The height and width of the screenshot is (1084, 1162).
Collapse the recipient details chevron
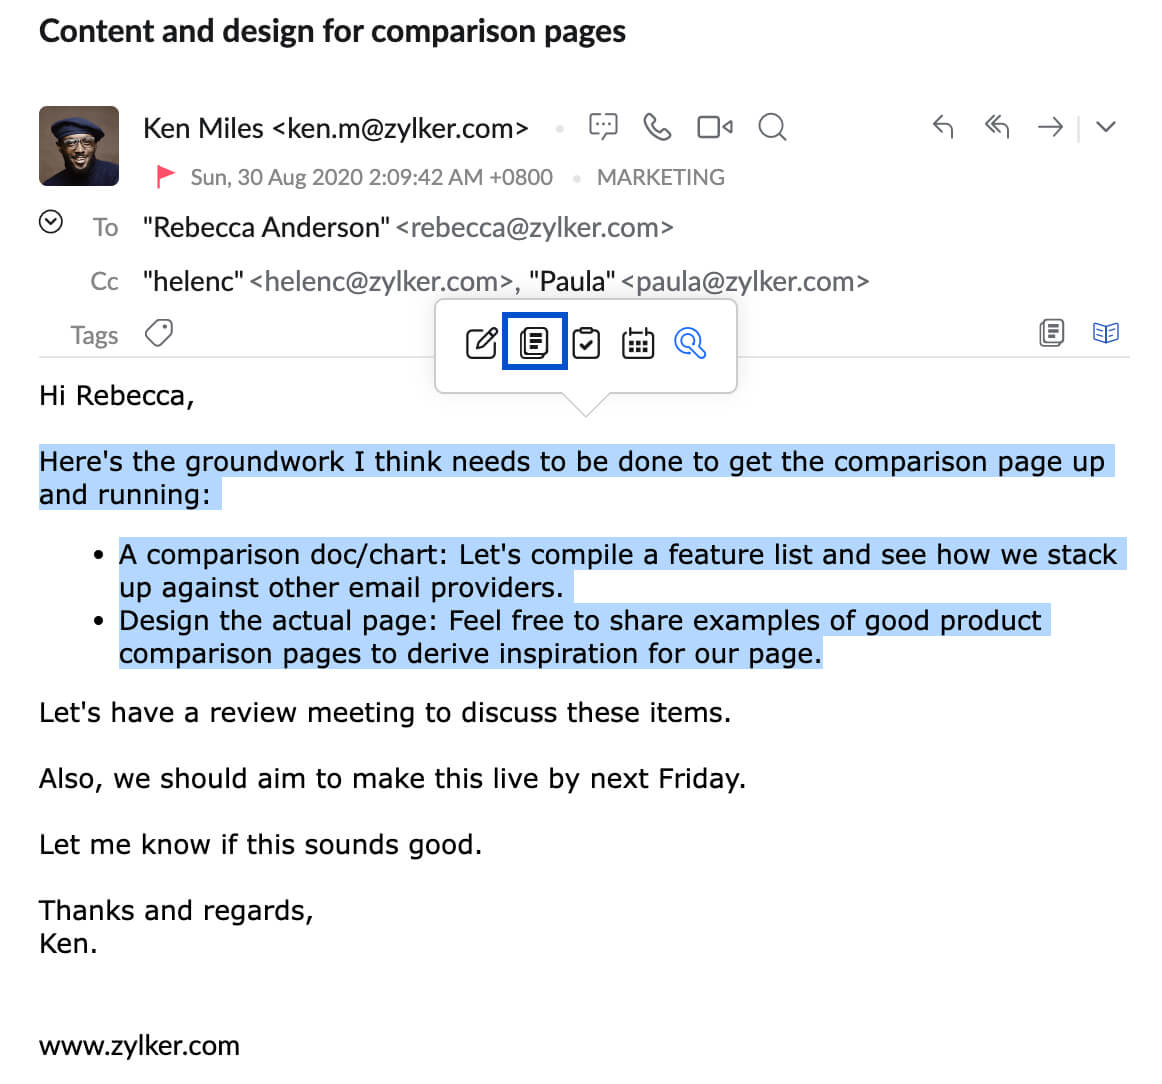point(51,222)
